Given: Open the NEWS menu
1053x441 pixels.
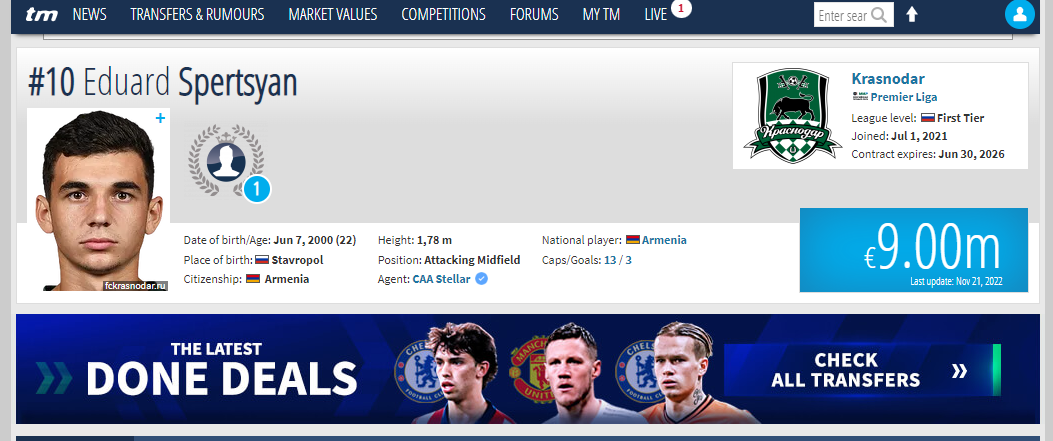Looking at the screenshot, I should click(89, 14).
